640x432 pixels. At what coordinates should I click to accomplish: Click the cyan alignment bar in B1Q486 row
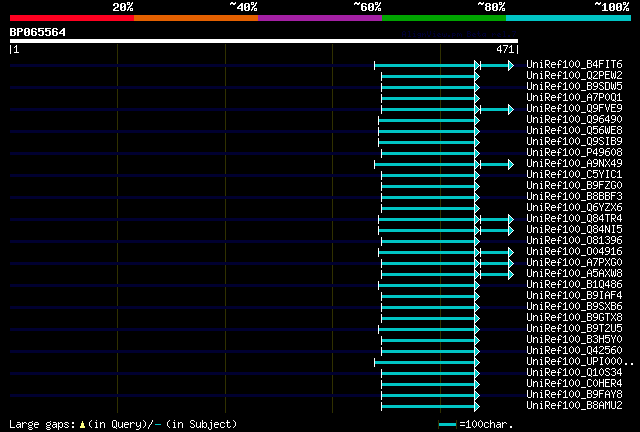click(429, 286)
